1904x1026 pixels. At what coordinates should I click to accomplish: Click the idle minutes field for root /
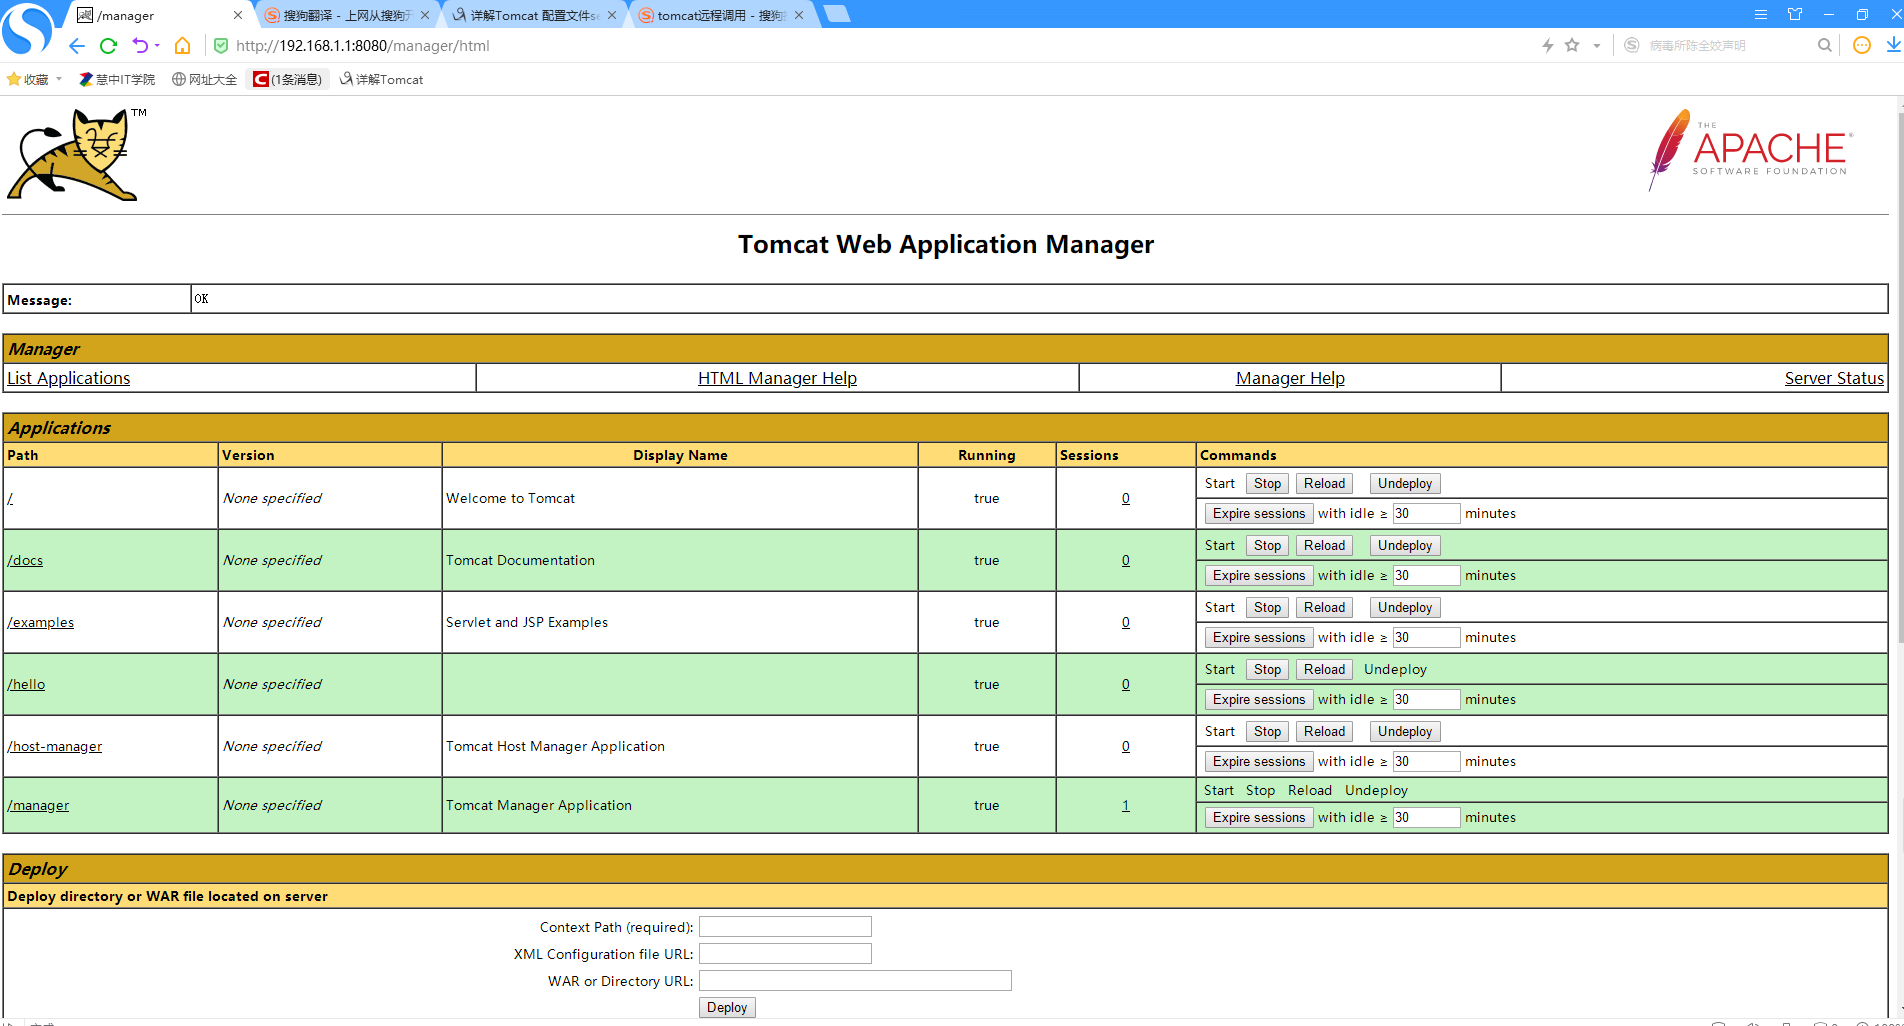[x=1426, y=513]
